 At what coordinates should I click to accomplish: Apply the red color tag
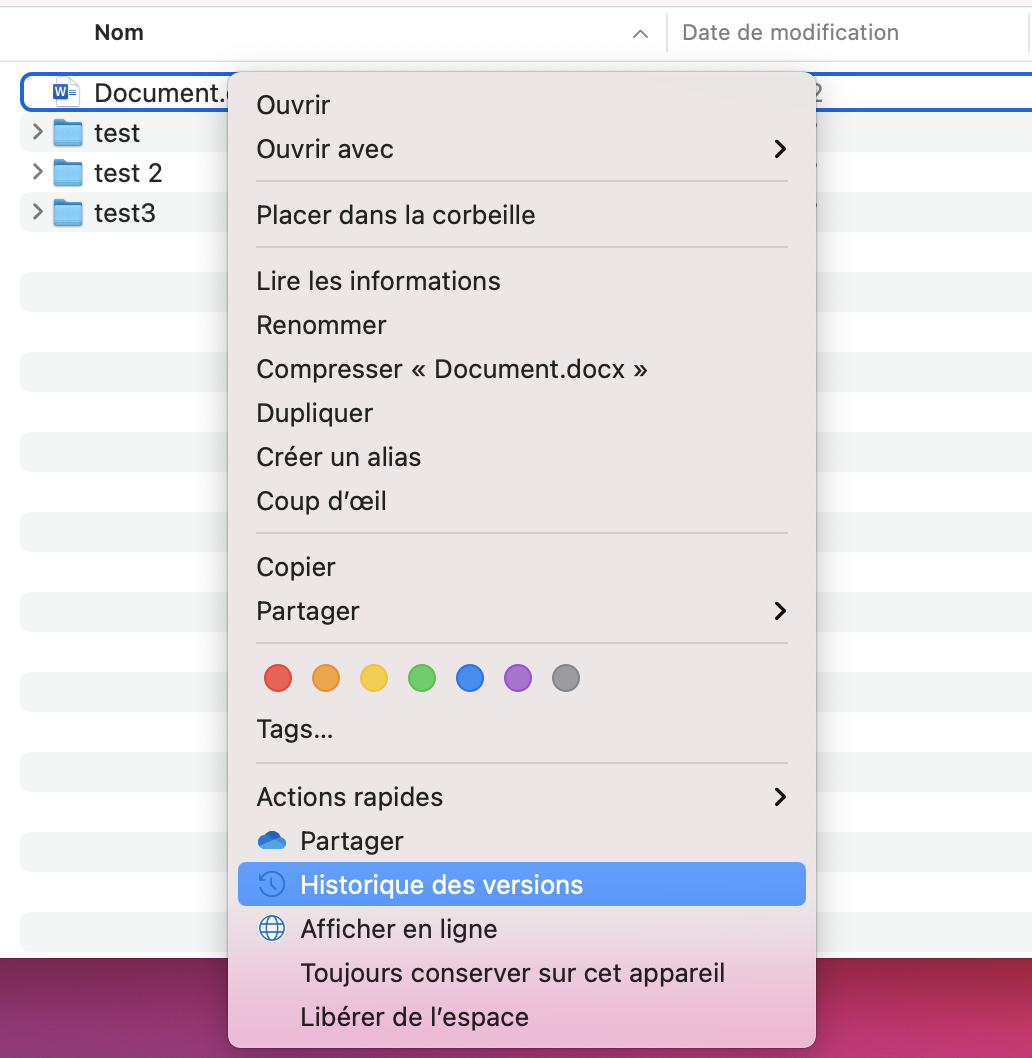278,679
